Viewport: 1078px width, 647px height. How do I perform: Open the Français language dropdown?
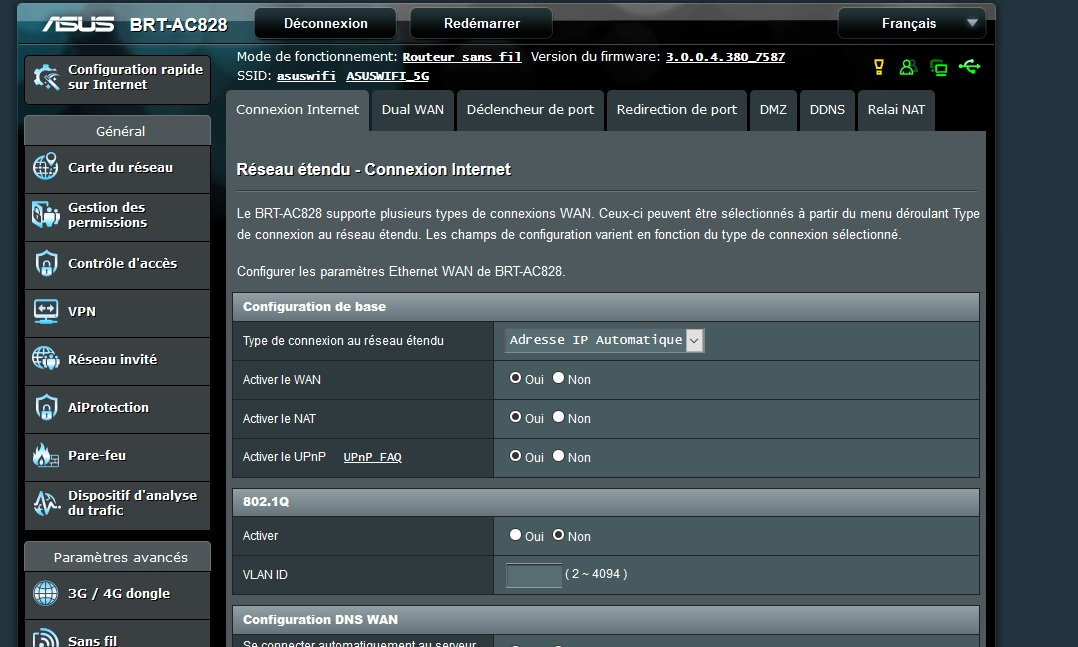(x=912, y=23)
